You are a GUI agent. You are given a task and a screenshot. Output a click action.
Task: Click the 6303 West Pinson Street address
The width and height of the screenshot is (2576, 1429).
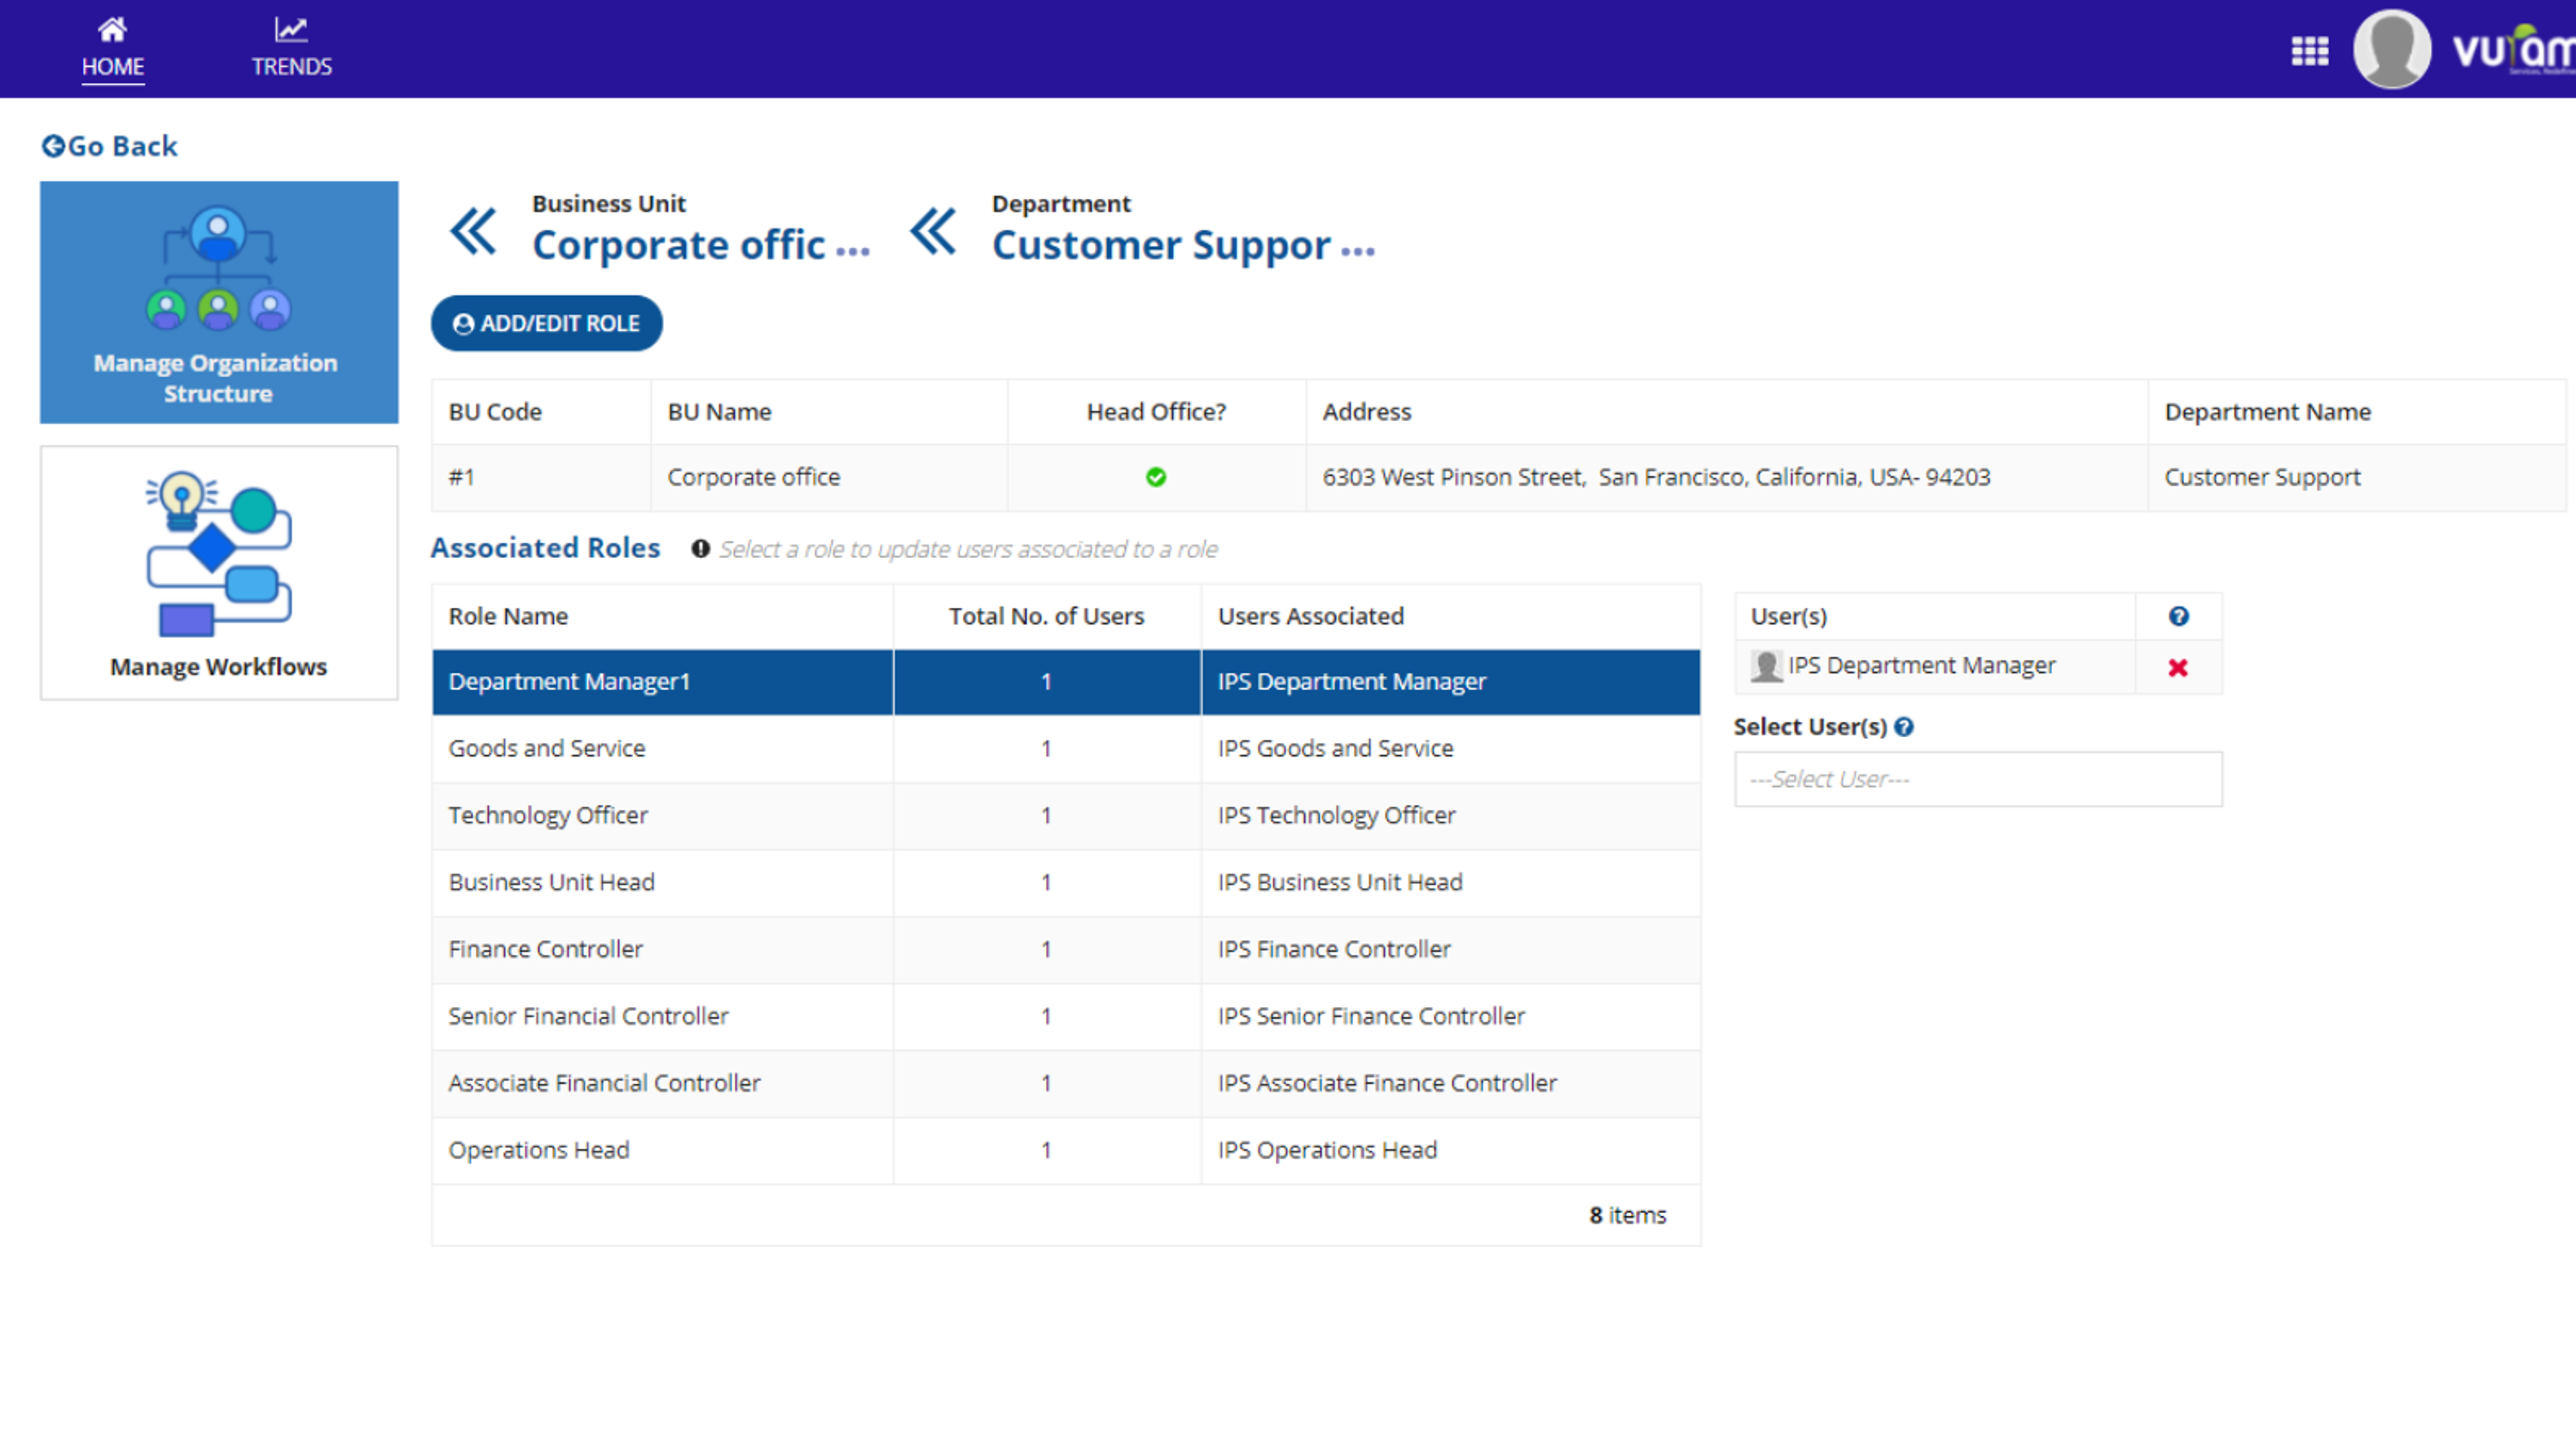click(1656, 477)
